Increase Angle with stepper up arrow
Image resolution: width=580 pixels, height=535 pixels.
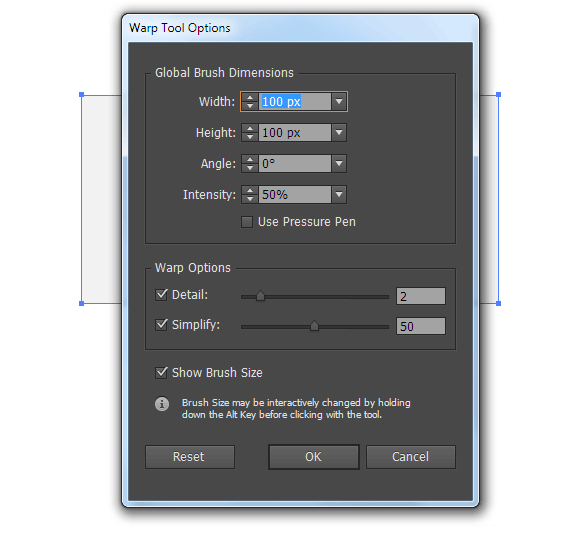pyautogui.click(x=250, y=159)
